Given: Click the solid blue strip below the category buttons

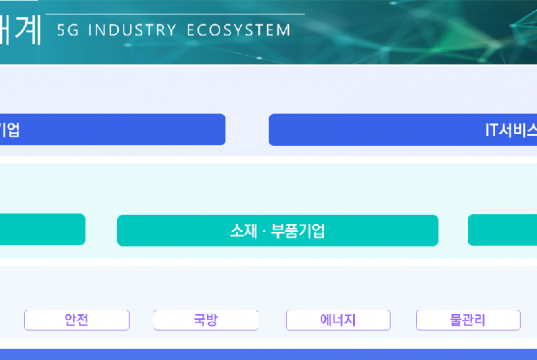Looking at the screenshot, I should [x=268, y=355].
